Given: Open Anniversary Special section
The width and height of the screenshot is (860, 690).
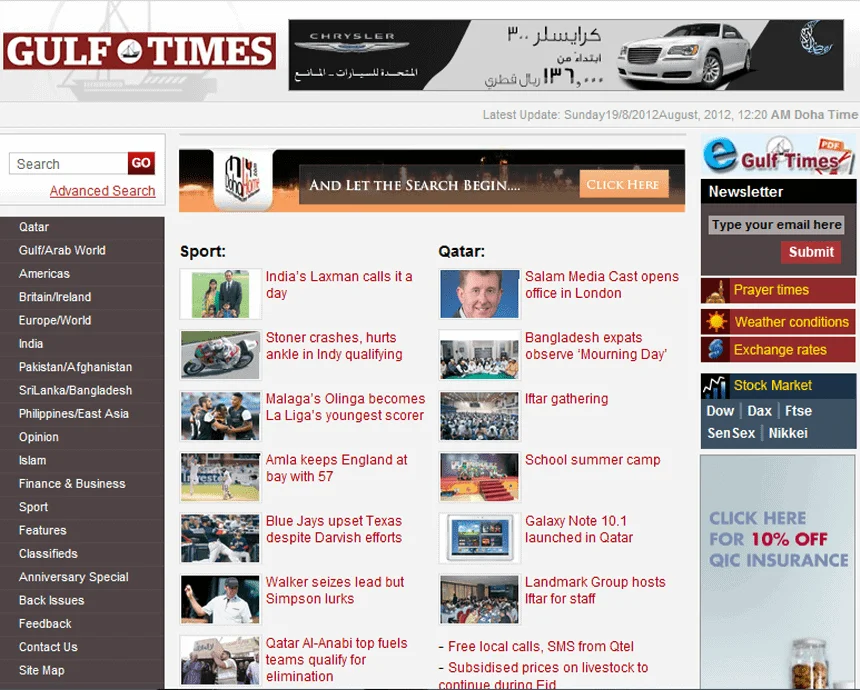Looking at the screenshot, I should click(x=73, y=577).
